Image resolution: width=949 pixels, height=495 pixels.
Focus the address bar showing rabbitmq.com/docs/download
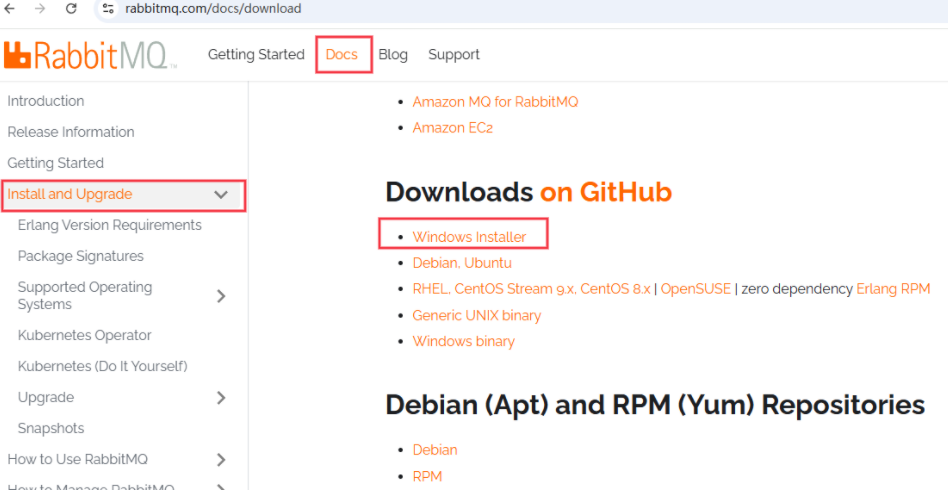click(213, 8)
